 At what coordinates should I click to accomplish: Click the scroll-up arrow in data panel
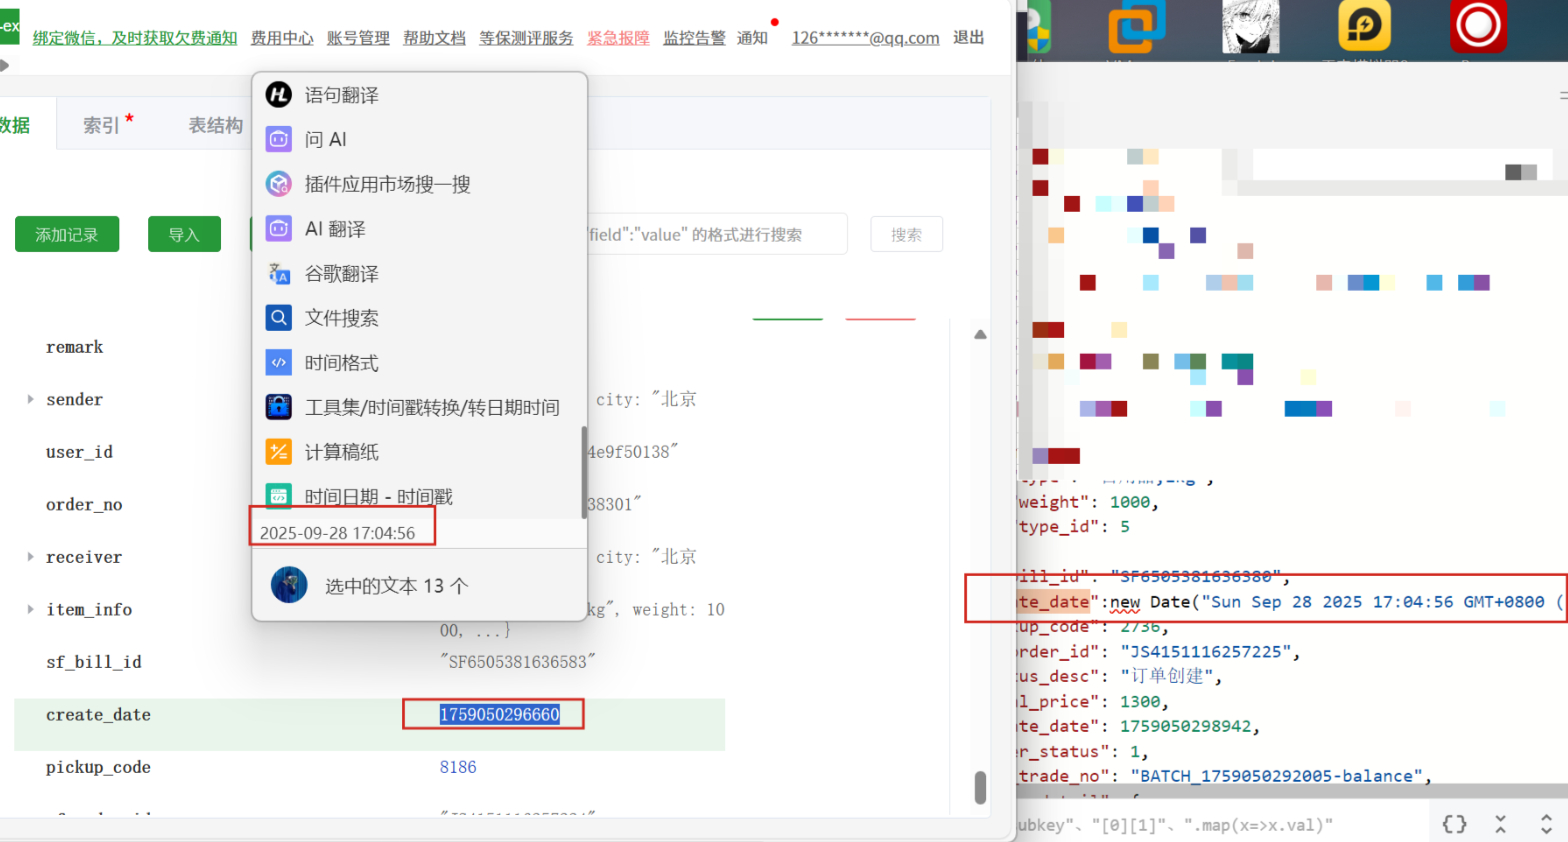[x=980, y=335]
